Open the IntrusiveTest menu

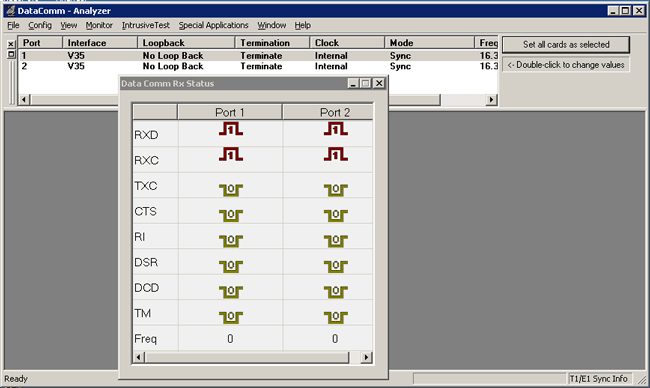coord(146,25)
